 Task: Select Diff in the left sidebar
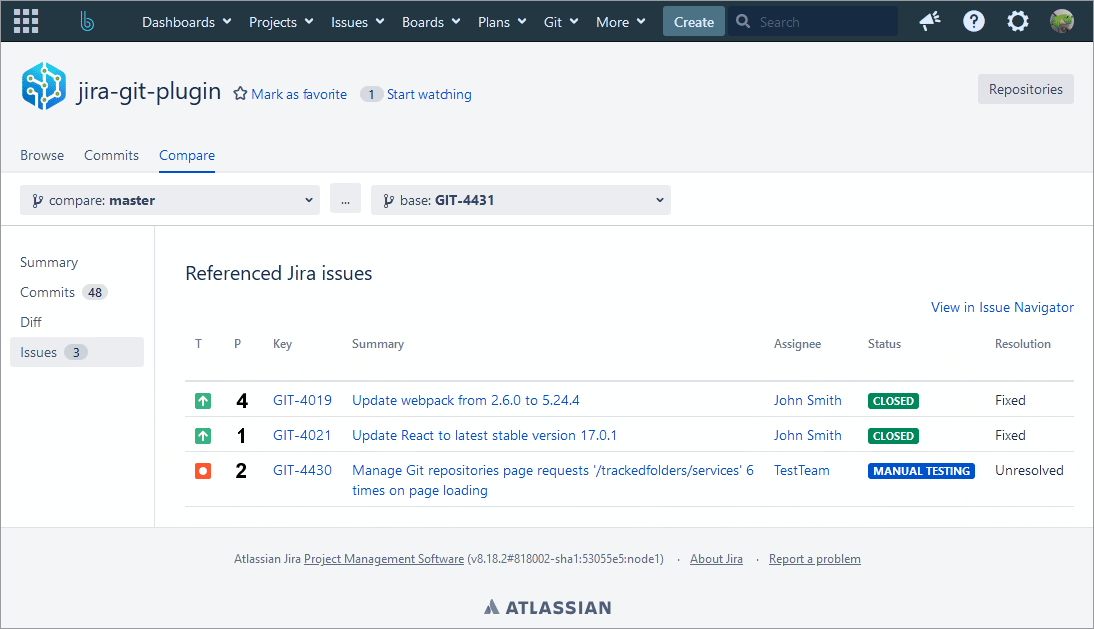pos(31,322)
